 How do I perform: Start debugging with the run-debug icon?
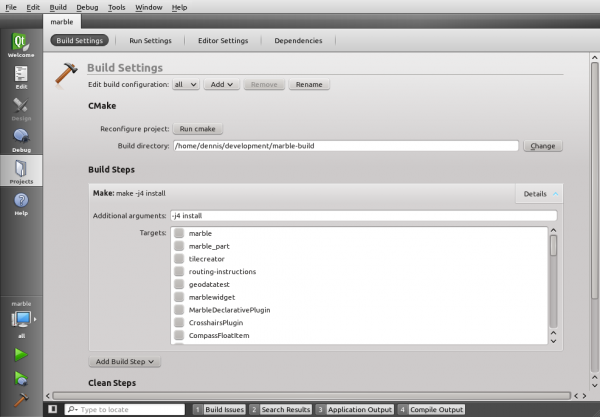[20, 377]
